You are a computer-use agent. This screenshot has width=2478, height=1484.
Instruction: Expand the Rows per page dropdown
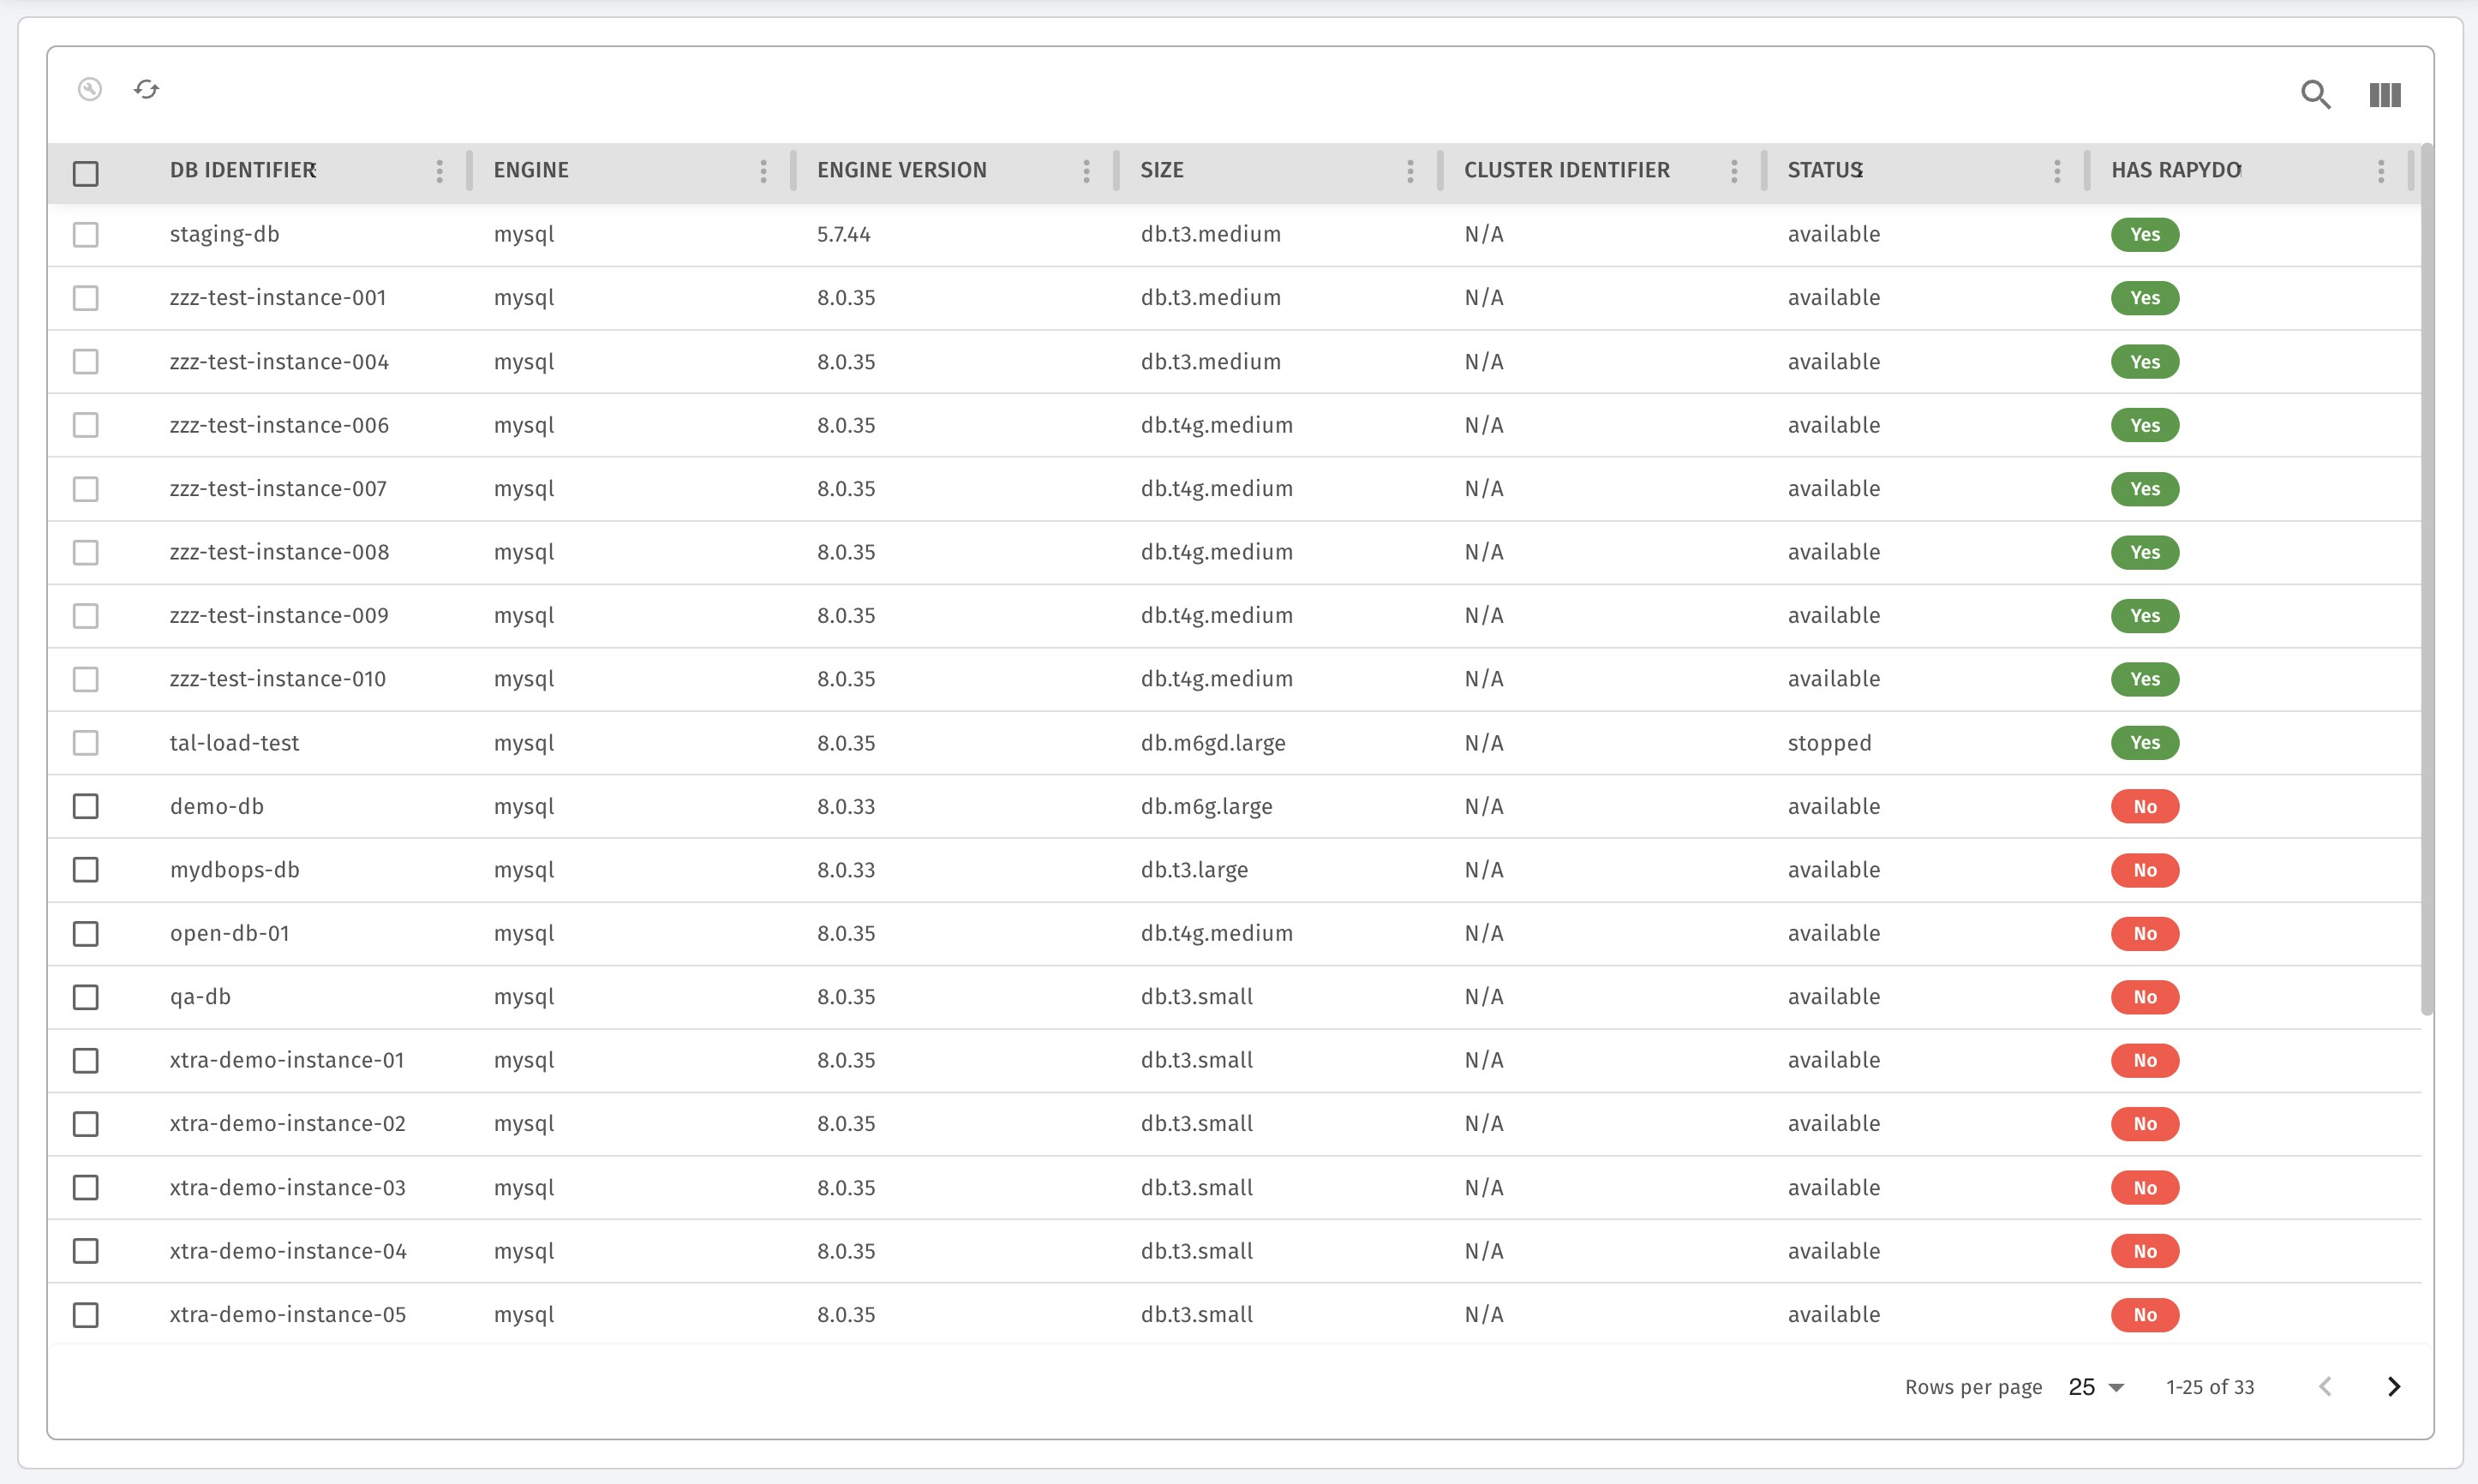[2096, 1387]
